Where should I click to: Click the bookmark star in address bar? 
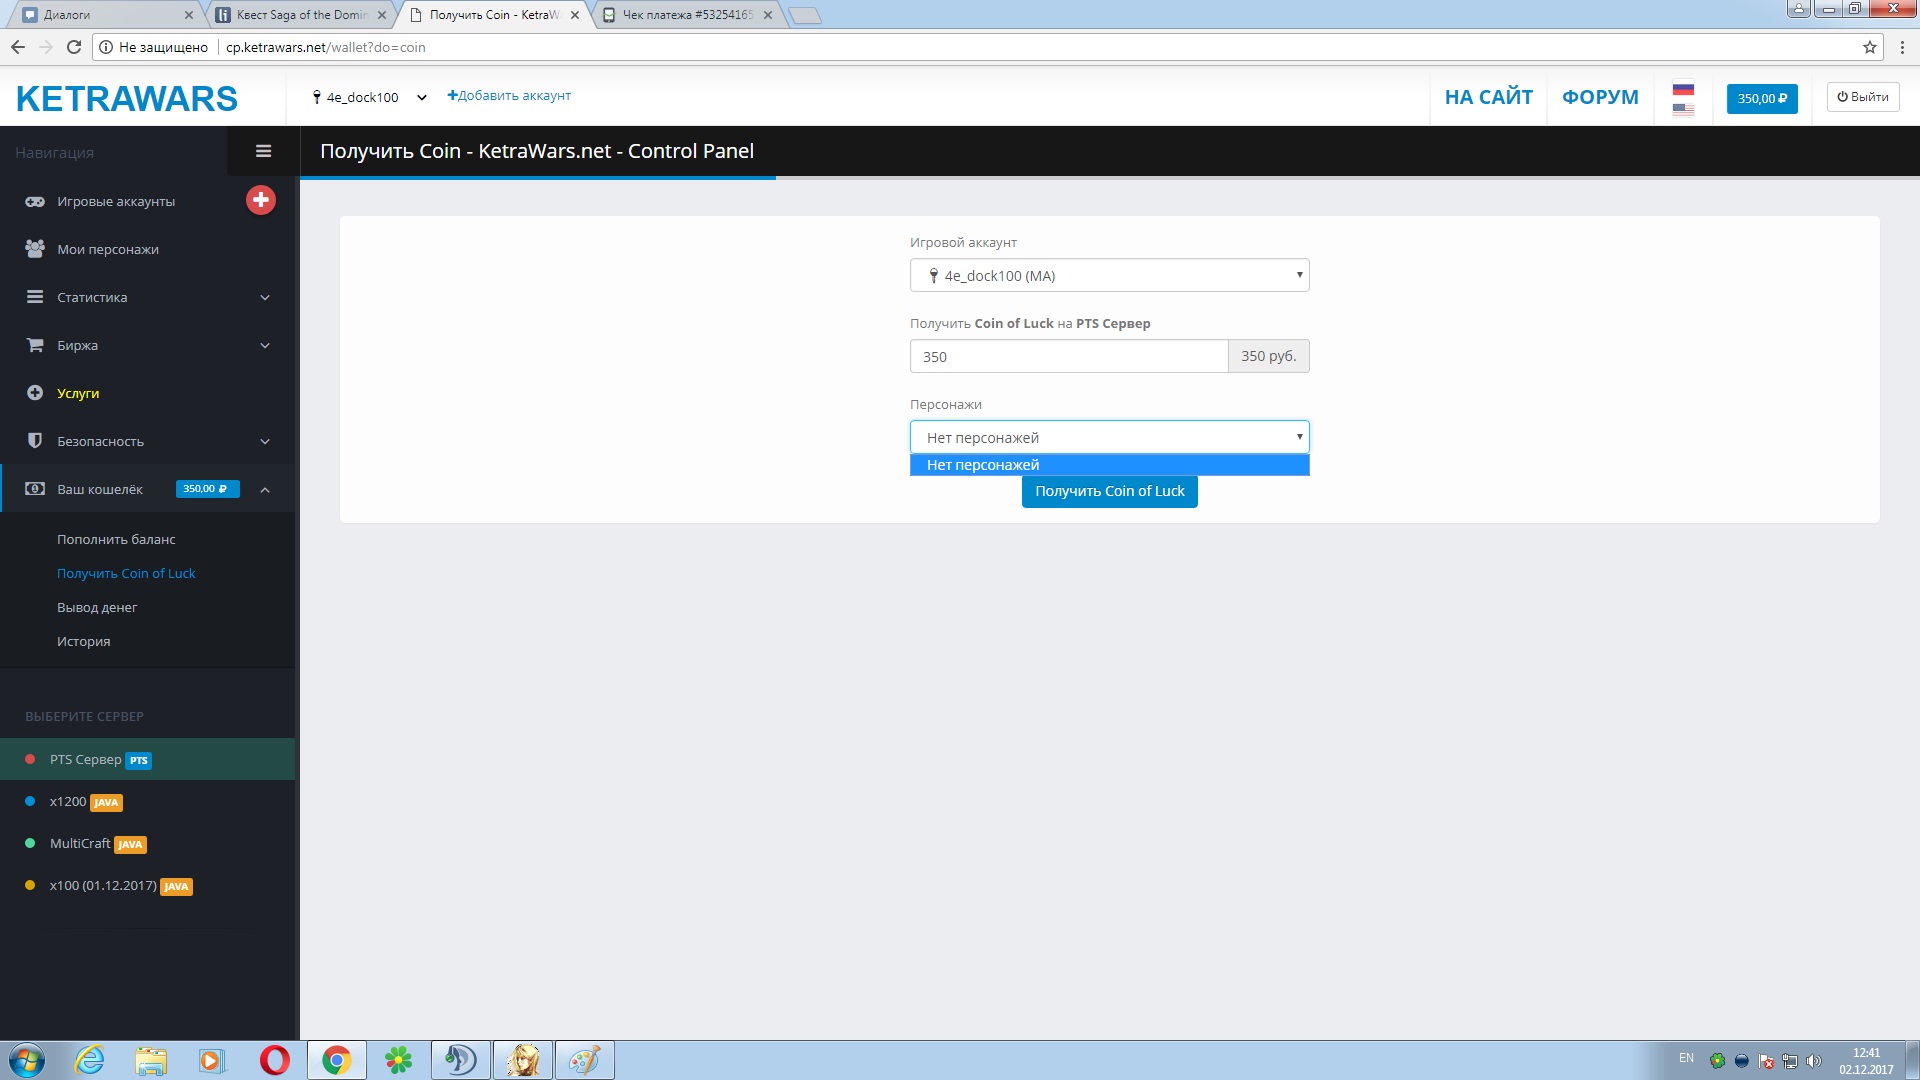[x=1869, y=47]
